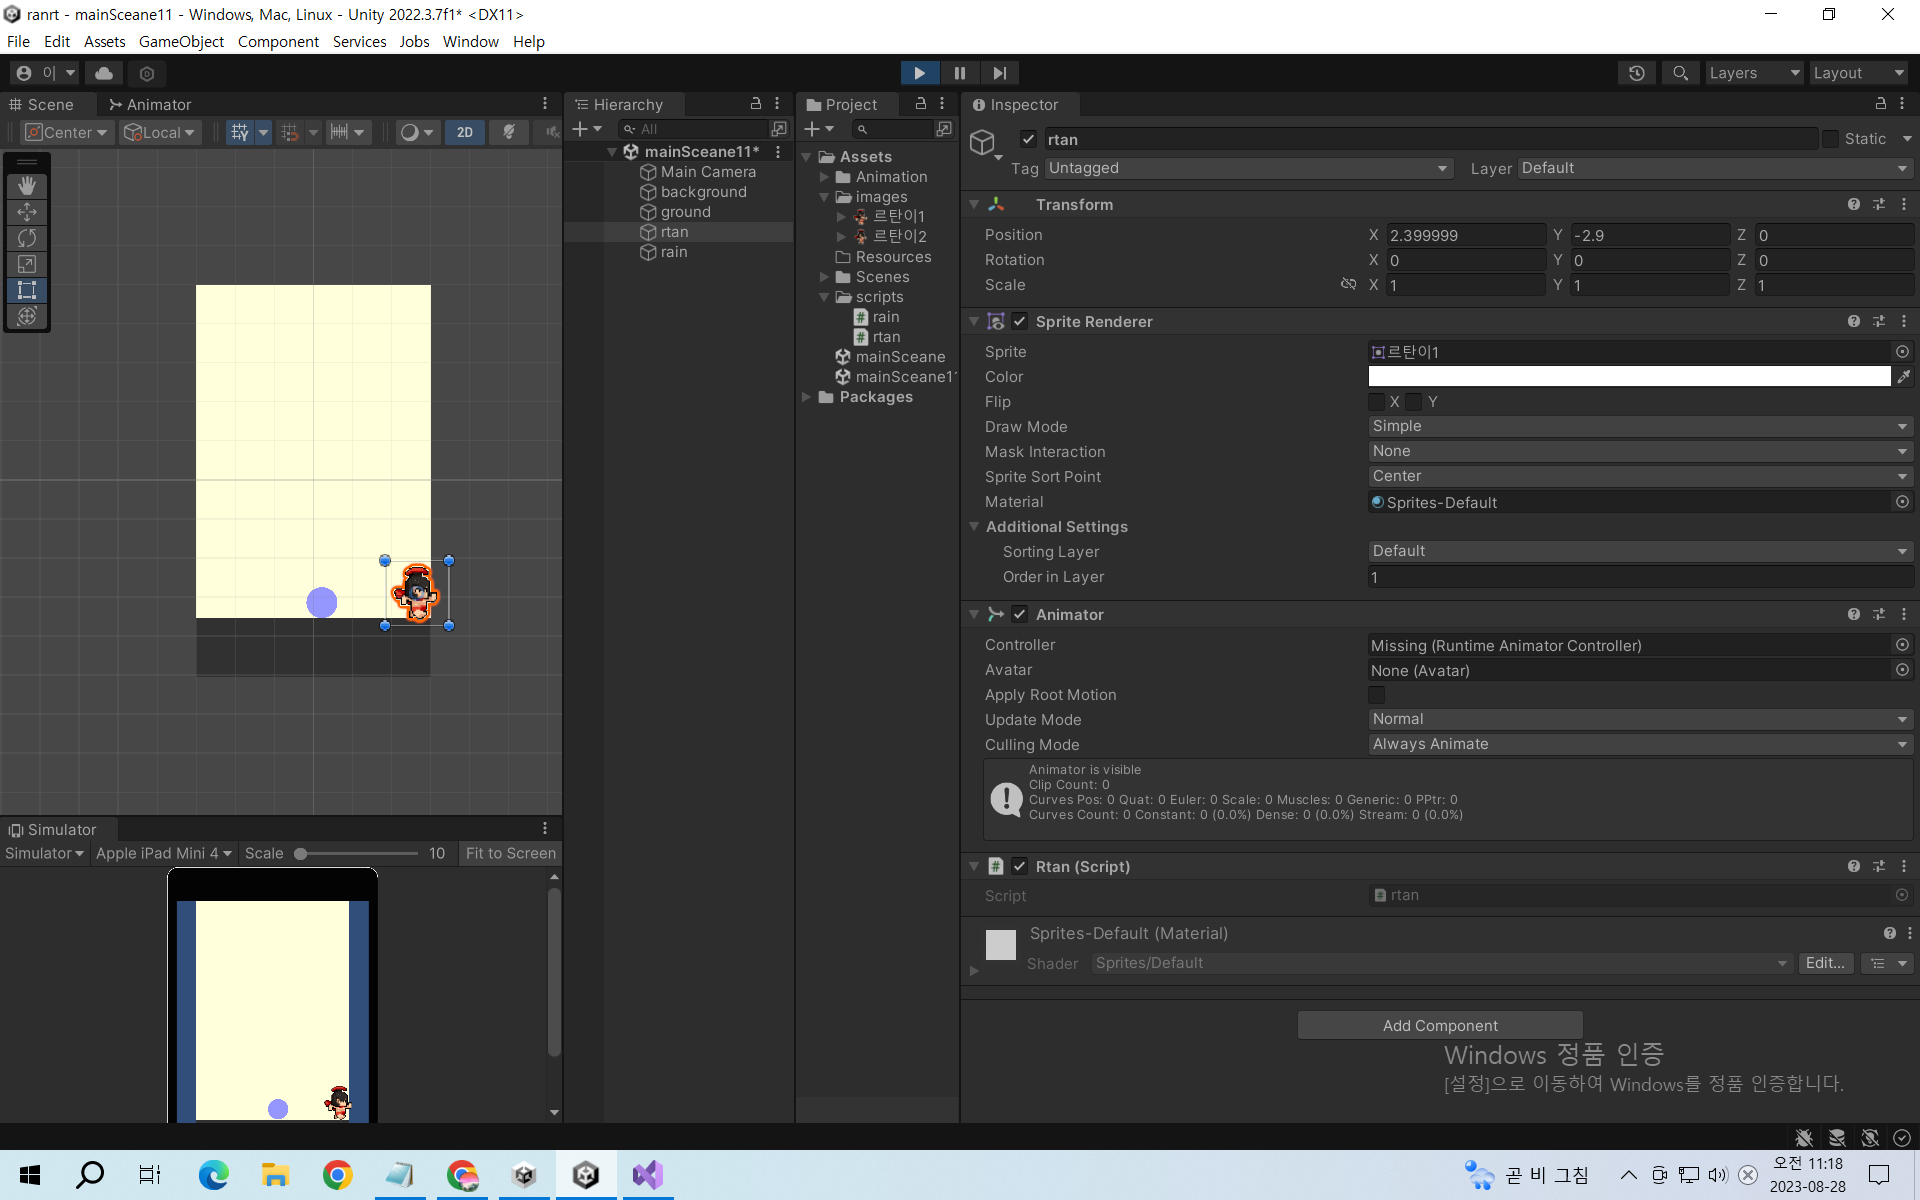Open the Sorting Layer dropdown

click(x=1640, y=551)
